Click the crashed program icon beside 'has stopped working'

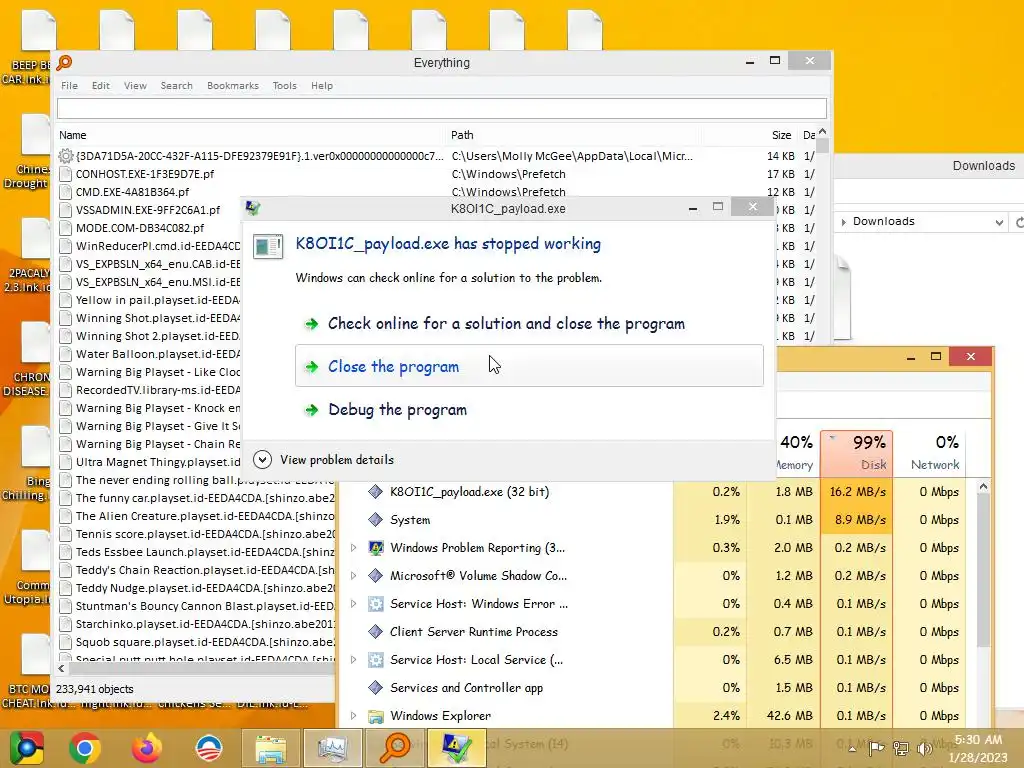[268, 247]
